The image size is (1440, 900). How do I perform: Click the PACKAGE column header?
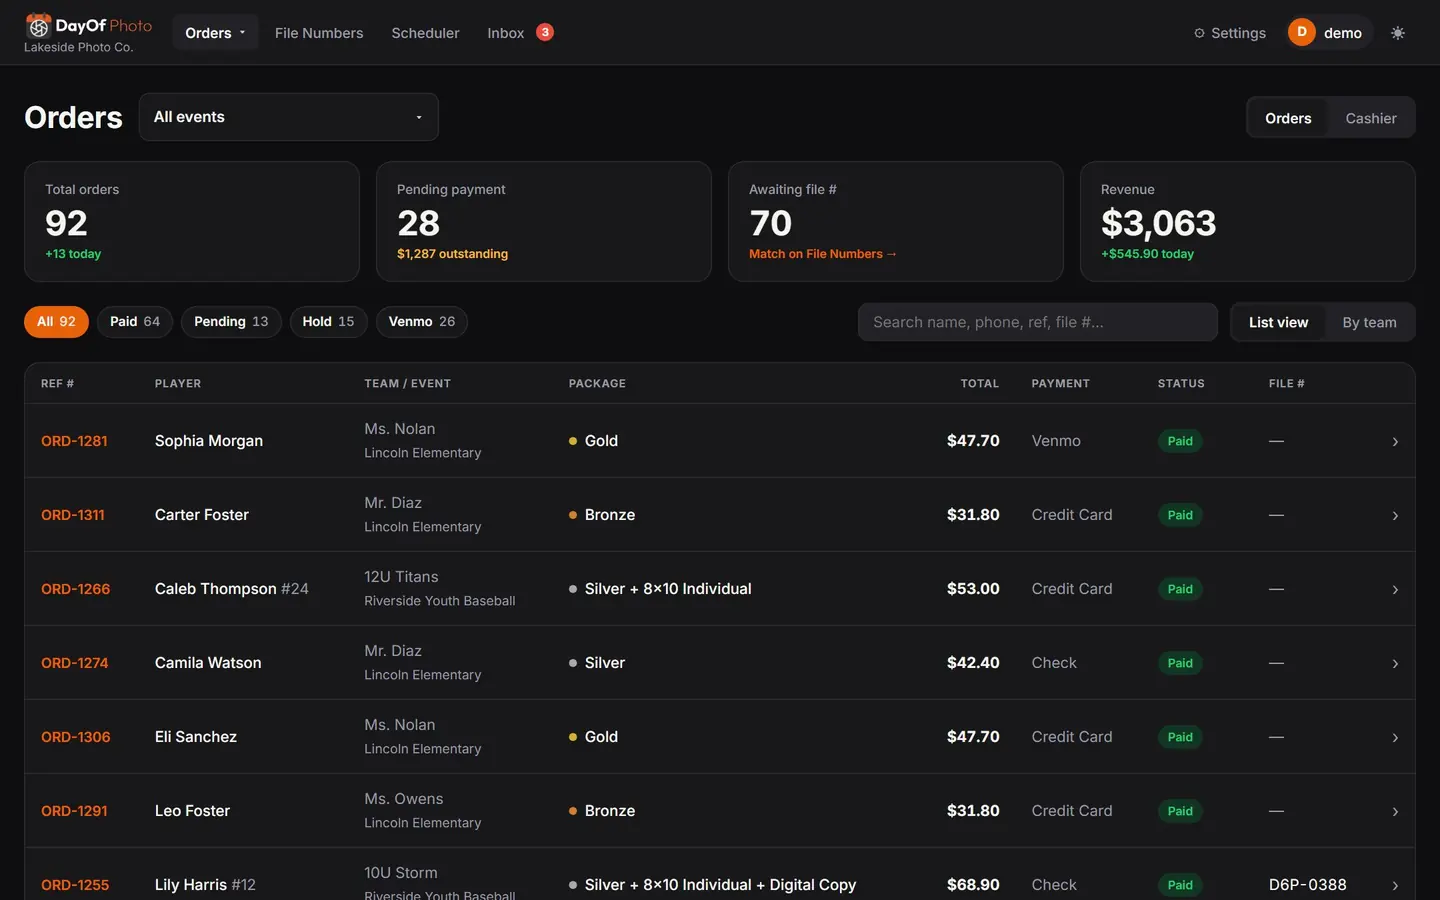tap(597, 384)
